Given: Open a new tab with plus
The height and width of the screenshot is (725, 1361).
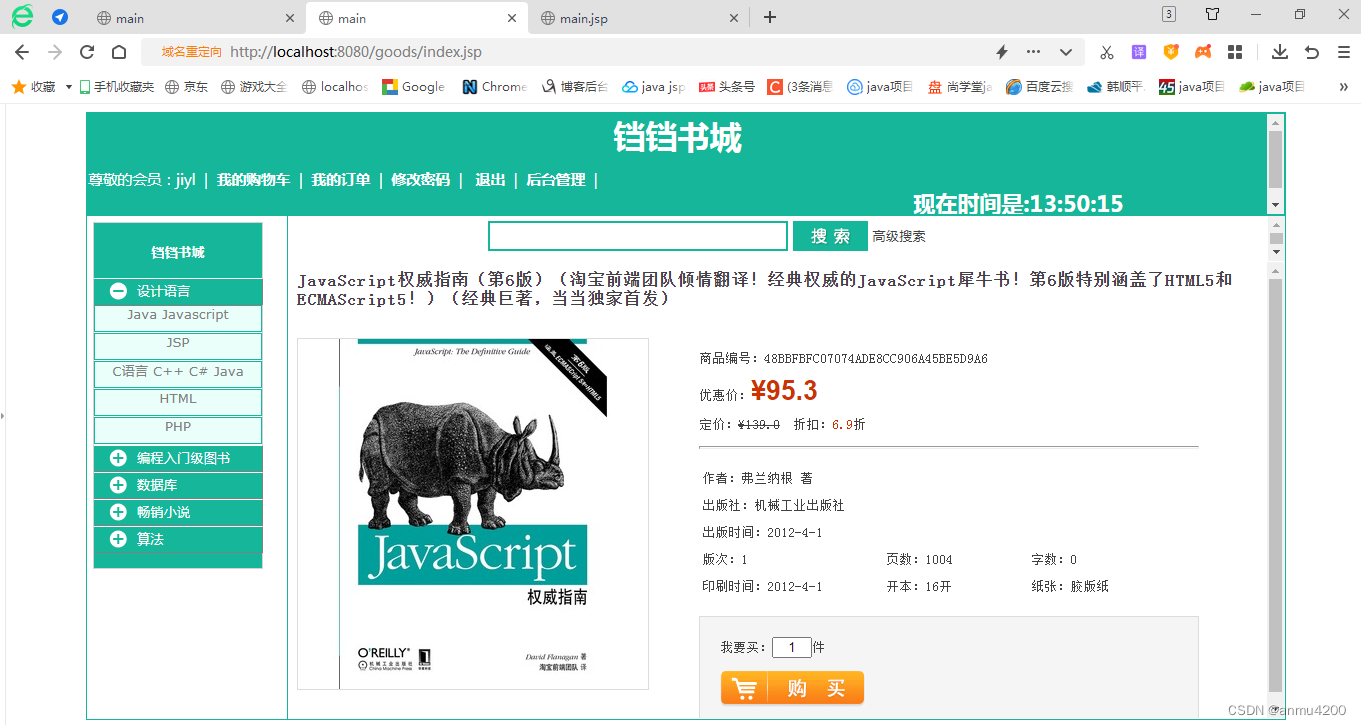Looking at the screenshot, I should pyautogui.click(x=770, y=17).
